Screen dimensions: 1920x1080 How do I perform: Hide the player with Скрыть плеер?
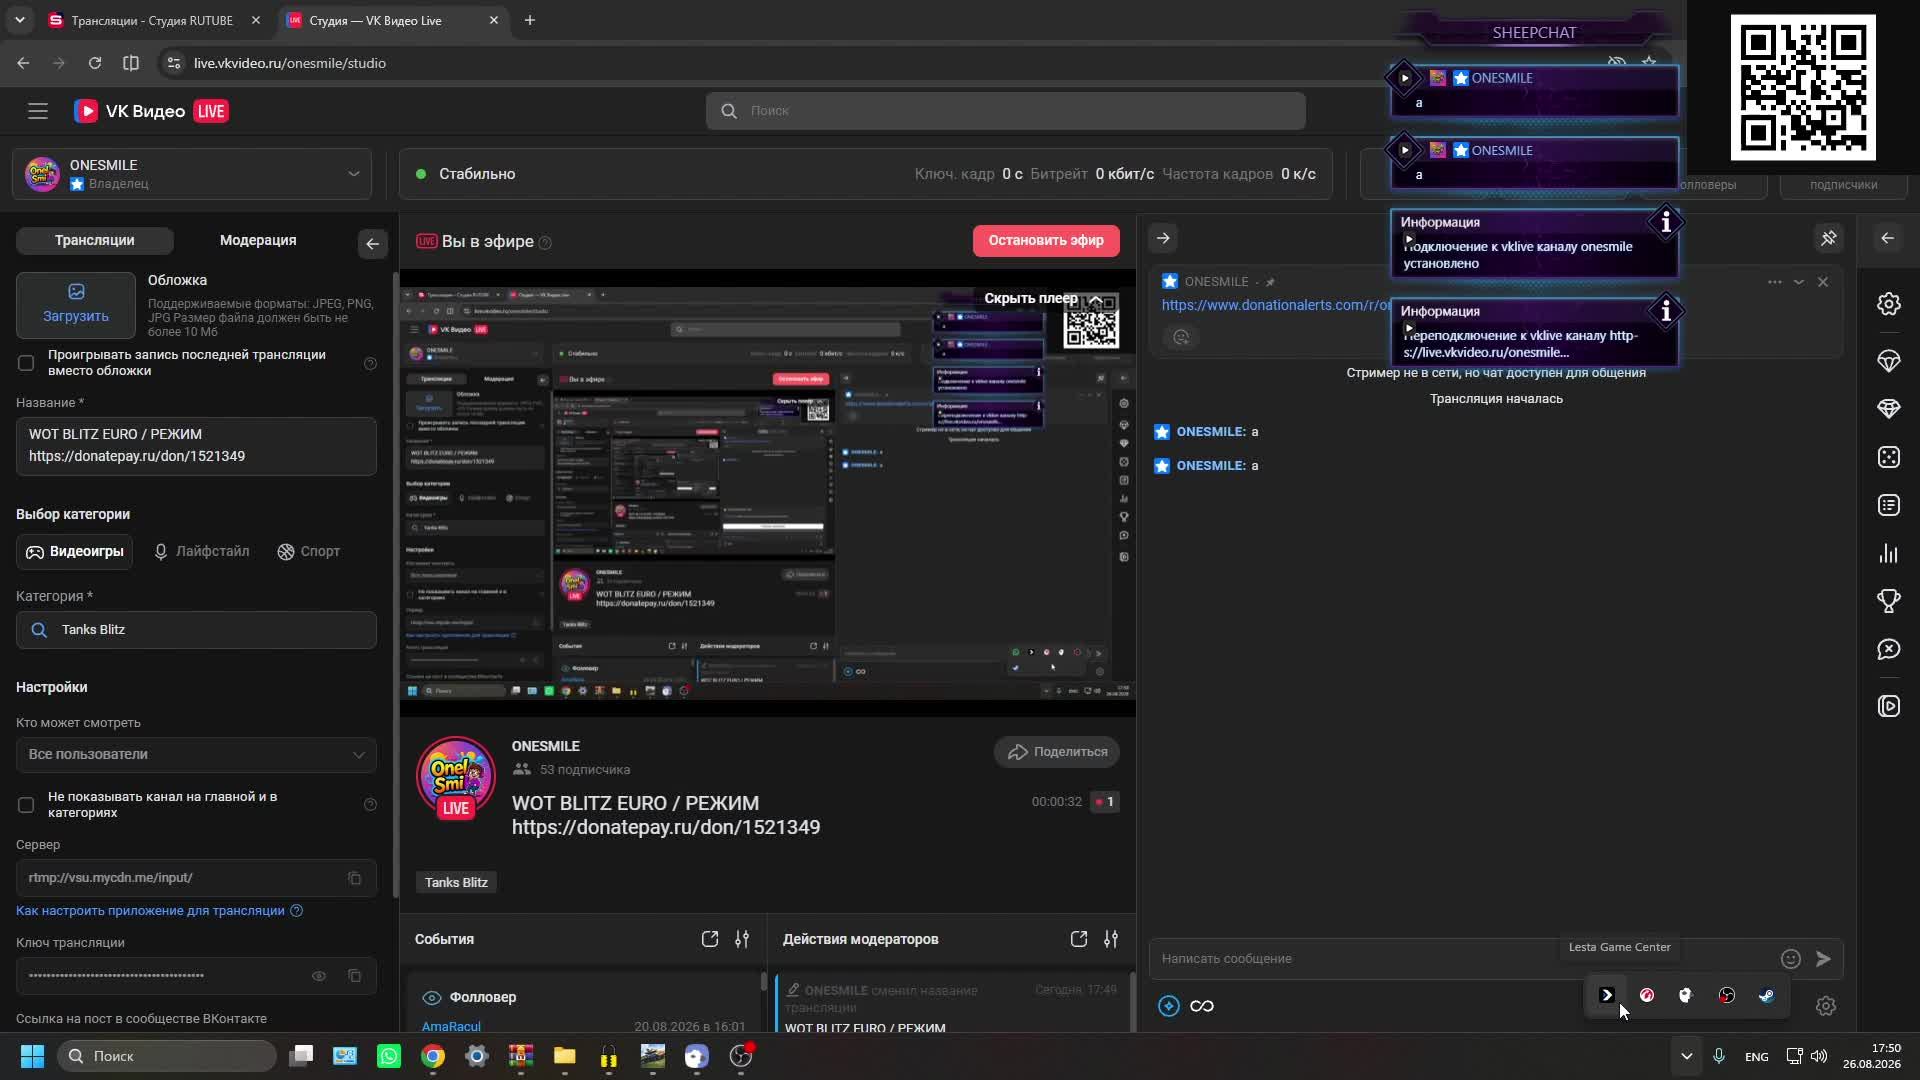(1043, 298)
